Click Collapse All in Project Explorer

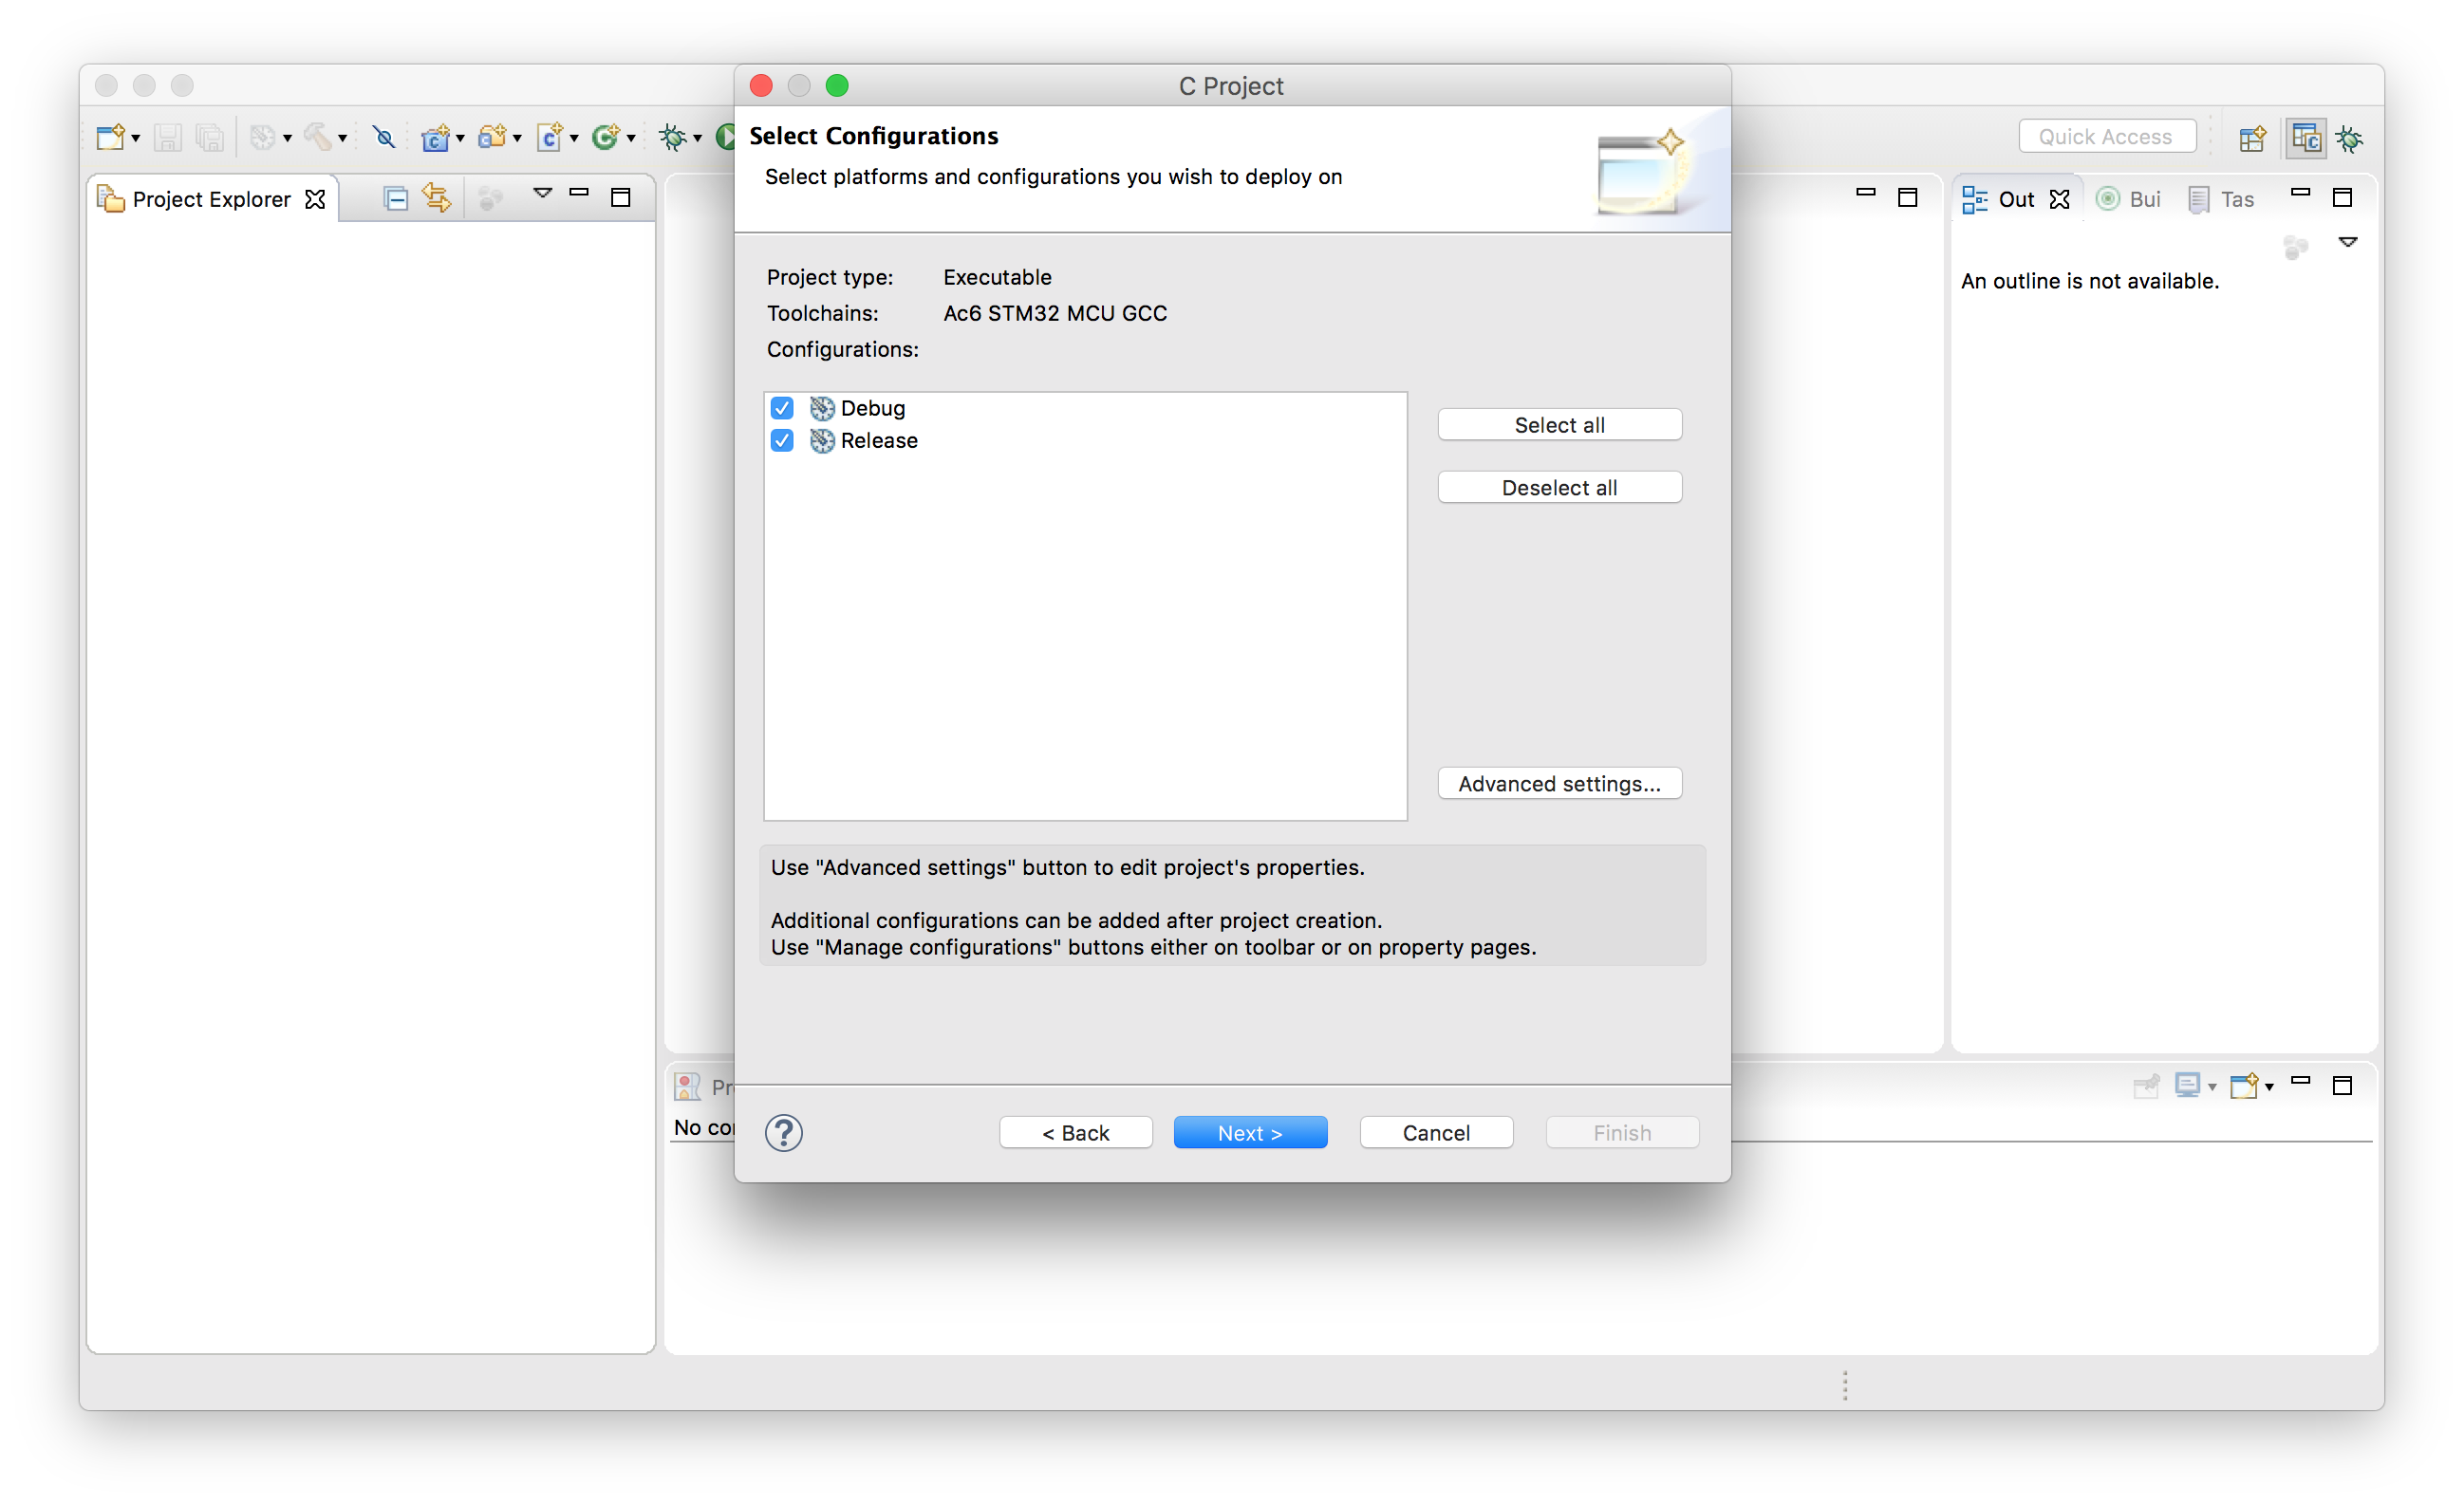[x=395, y=198]
